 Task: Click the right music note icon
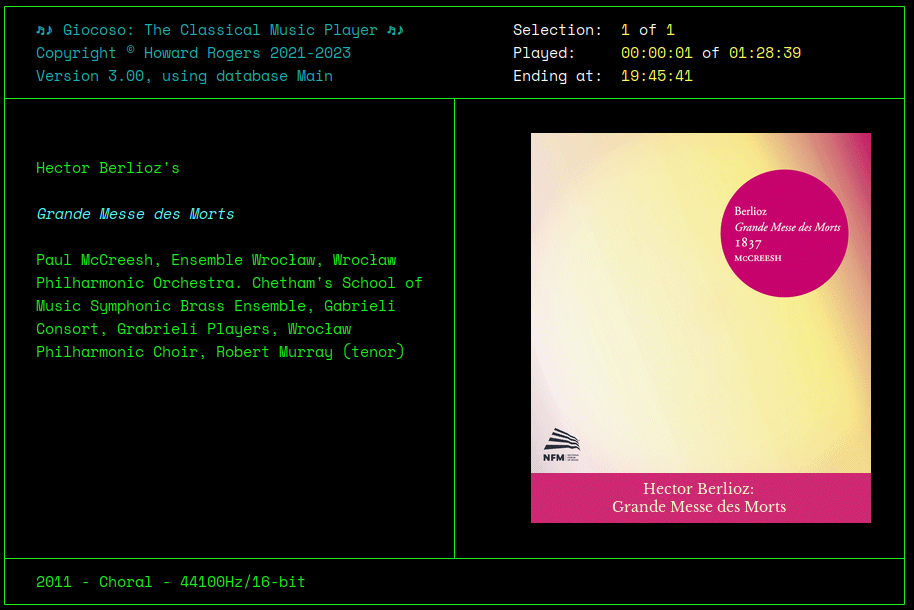(x=394, y=30)
